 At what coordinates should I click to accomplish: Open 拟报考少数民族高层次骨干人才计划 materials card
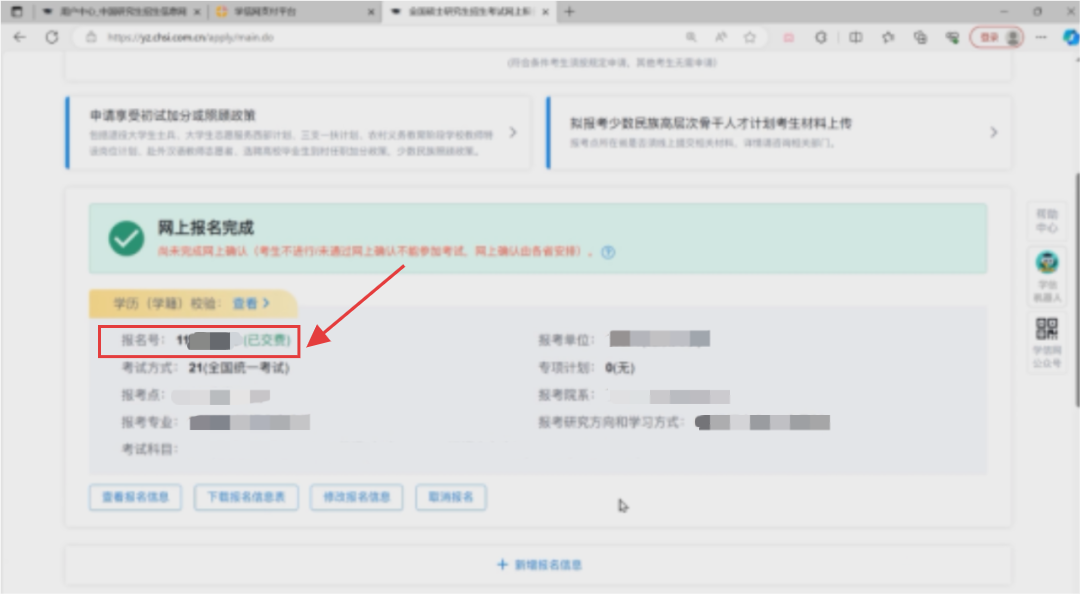click(x=778, y=132)
